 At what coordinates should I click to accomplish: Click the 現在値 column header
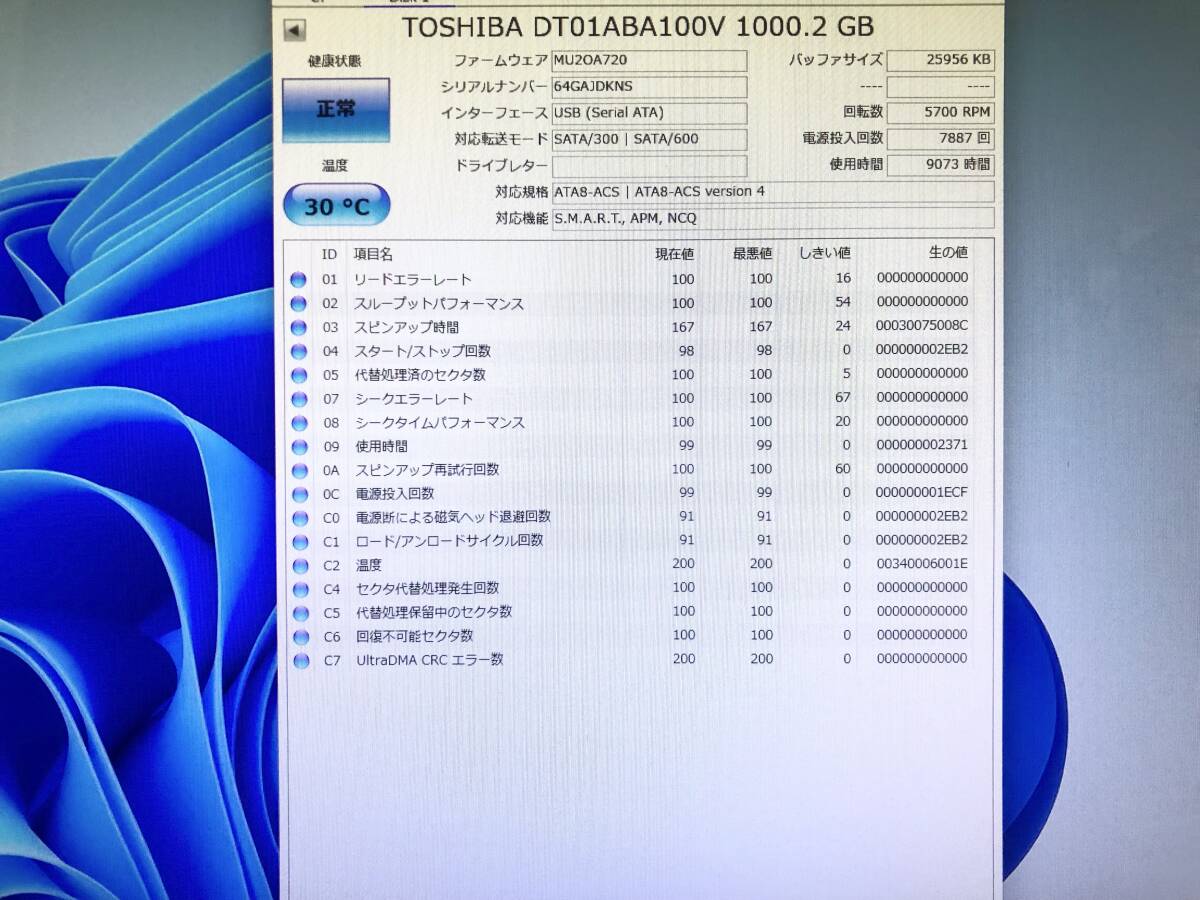tap(674, 254)
